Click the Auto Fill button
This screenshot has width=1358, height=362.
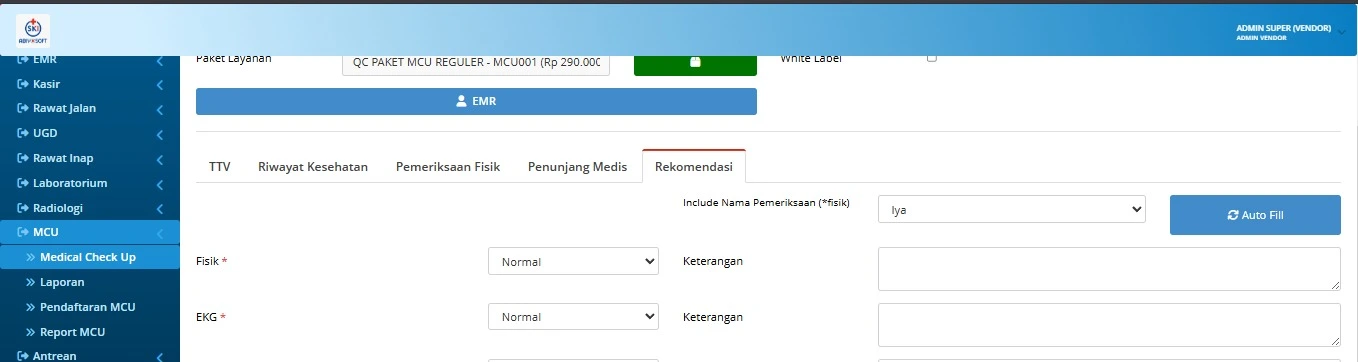tap(1255, 215)
